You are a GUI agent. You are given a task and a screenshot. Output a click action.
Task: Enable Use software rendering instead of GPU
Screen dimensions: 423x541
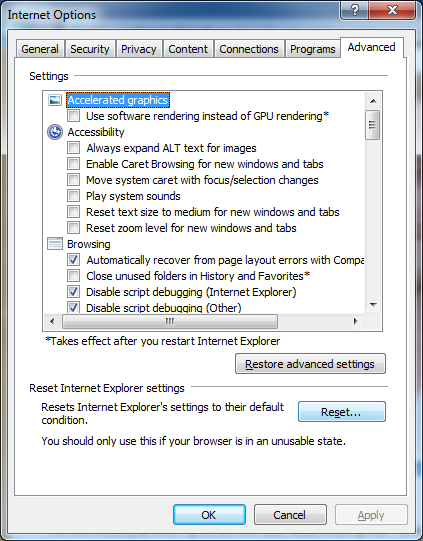[73, 116]
